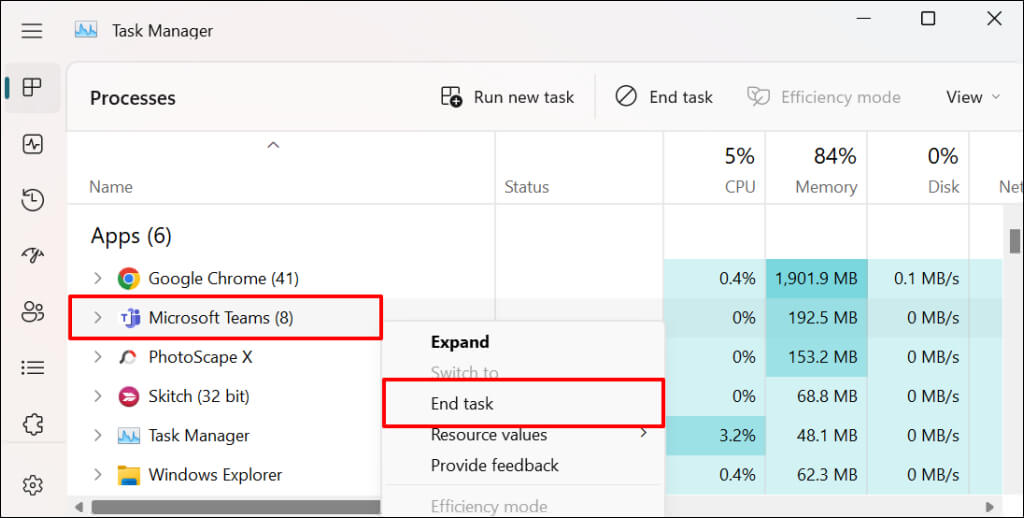Viewport: 1024px width, 518px height.
Task: Click Provide feedback menu entry
Action: (494, 465)
